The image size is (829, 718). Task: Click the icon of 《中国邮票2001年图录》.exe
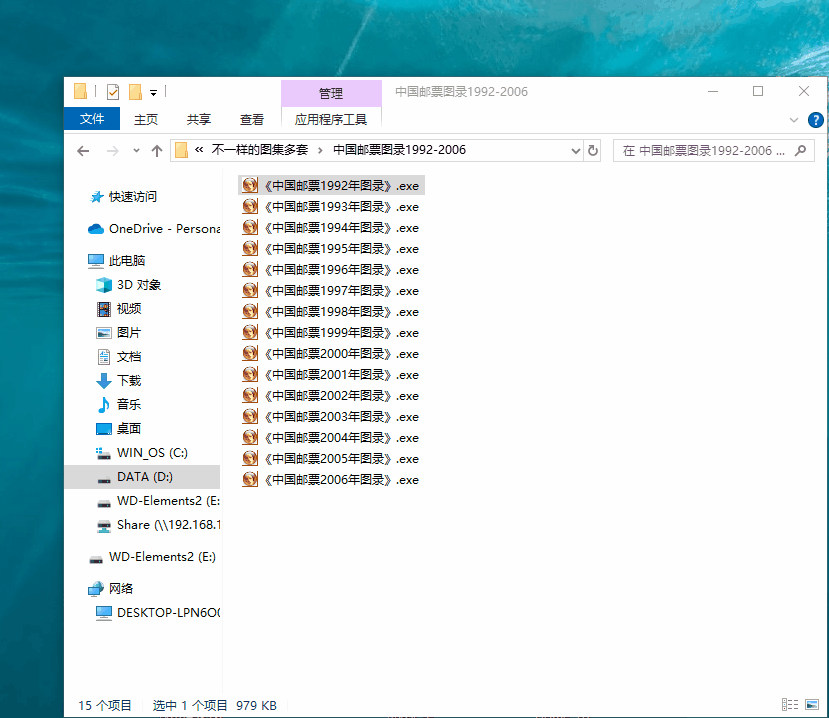pyautogui.click(x=250, y=374)
